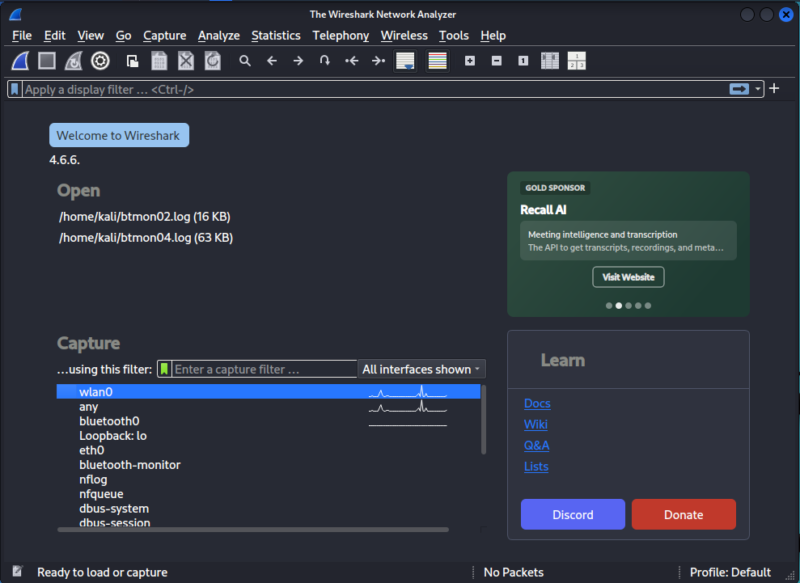Viewport: 800px width, 583px height.
Task: Open the Help menu
Action: point(493,36)
